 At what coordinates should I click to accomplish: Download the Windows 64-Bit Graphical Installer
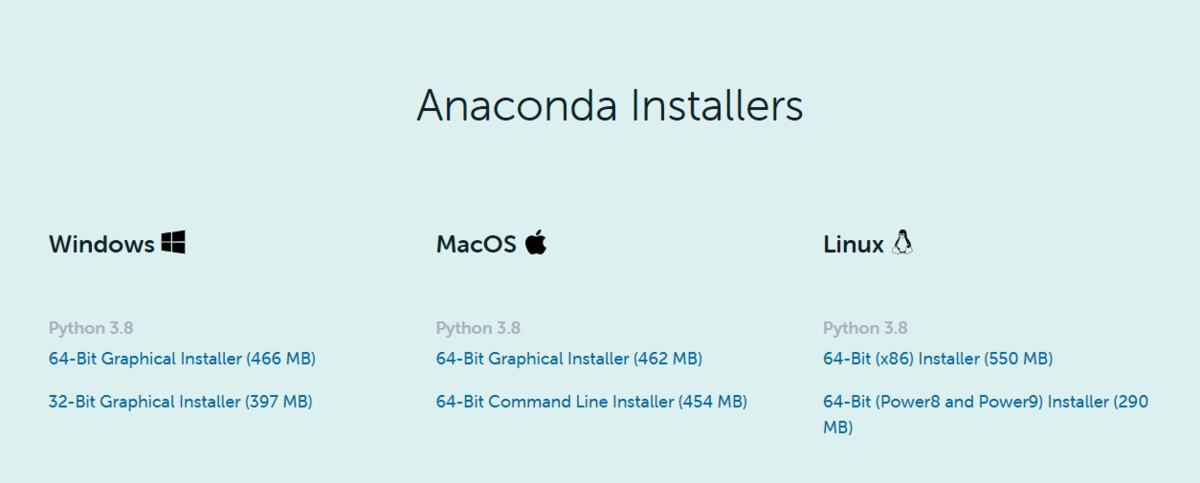click(x=182, y=358)
